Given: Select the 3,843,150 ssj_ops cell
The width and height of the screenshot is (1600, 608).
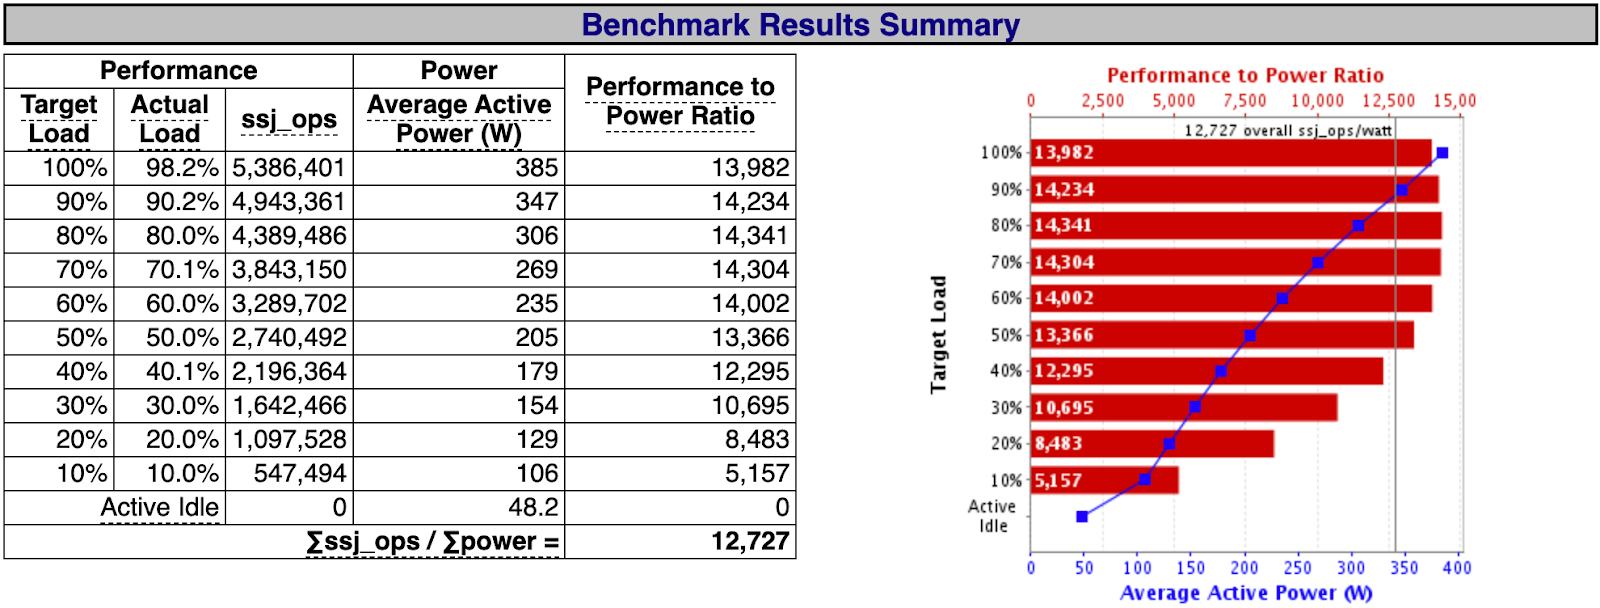Looking at the screenshot, I should click(289, 270).
